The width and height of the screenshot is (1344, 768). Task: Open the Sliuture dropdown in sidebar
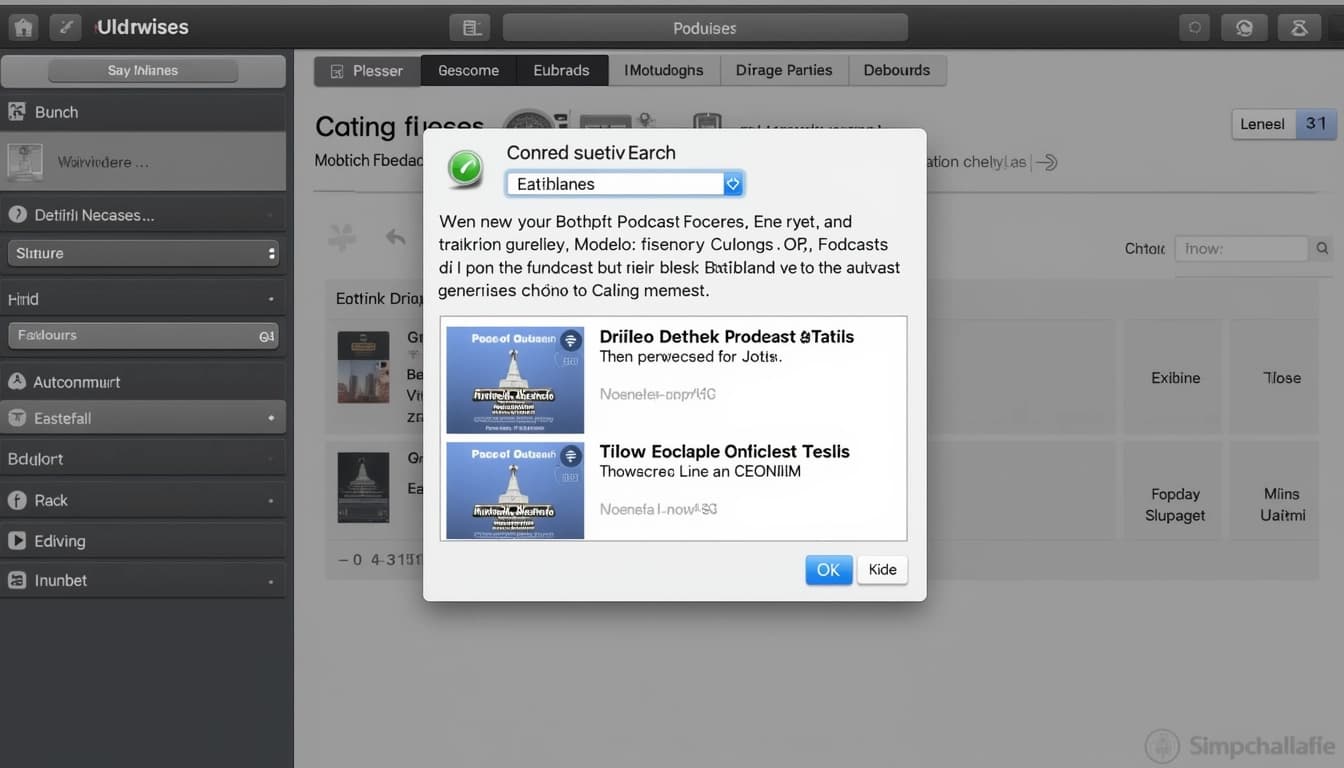click(271, 254)
